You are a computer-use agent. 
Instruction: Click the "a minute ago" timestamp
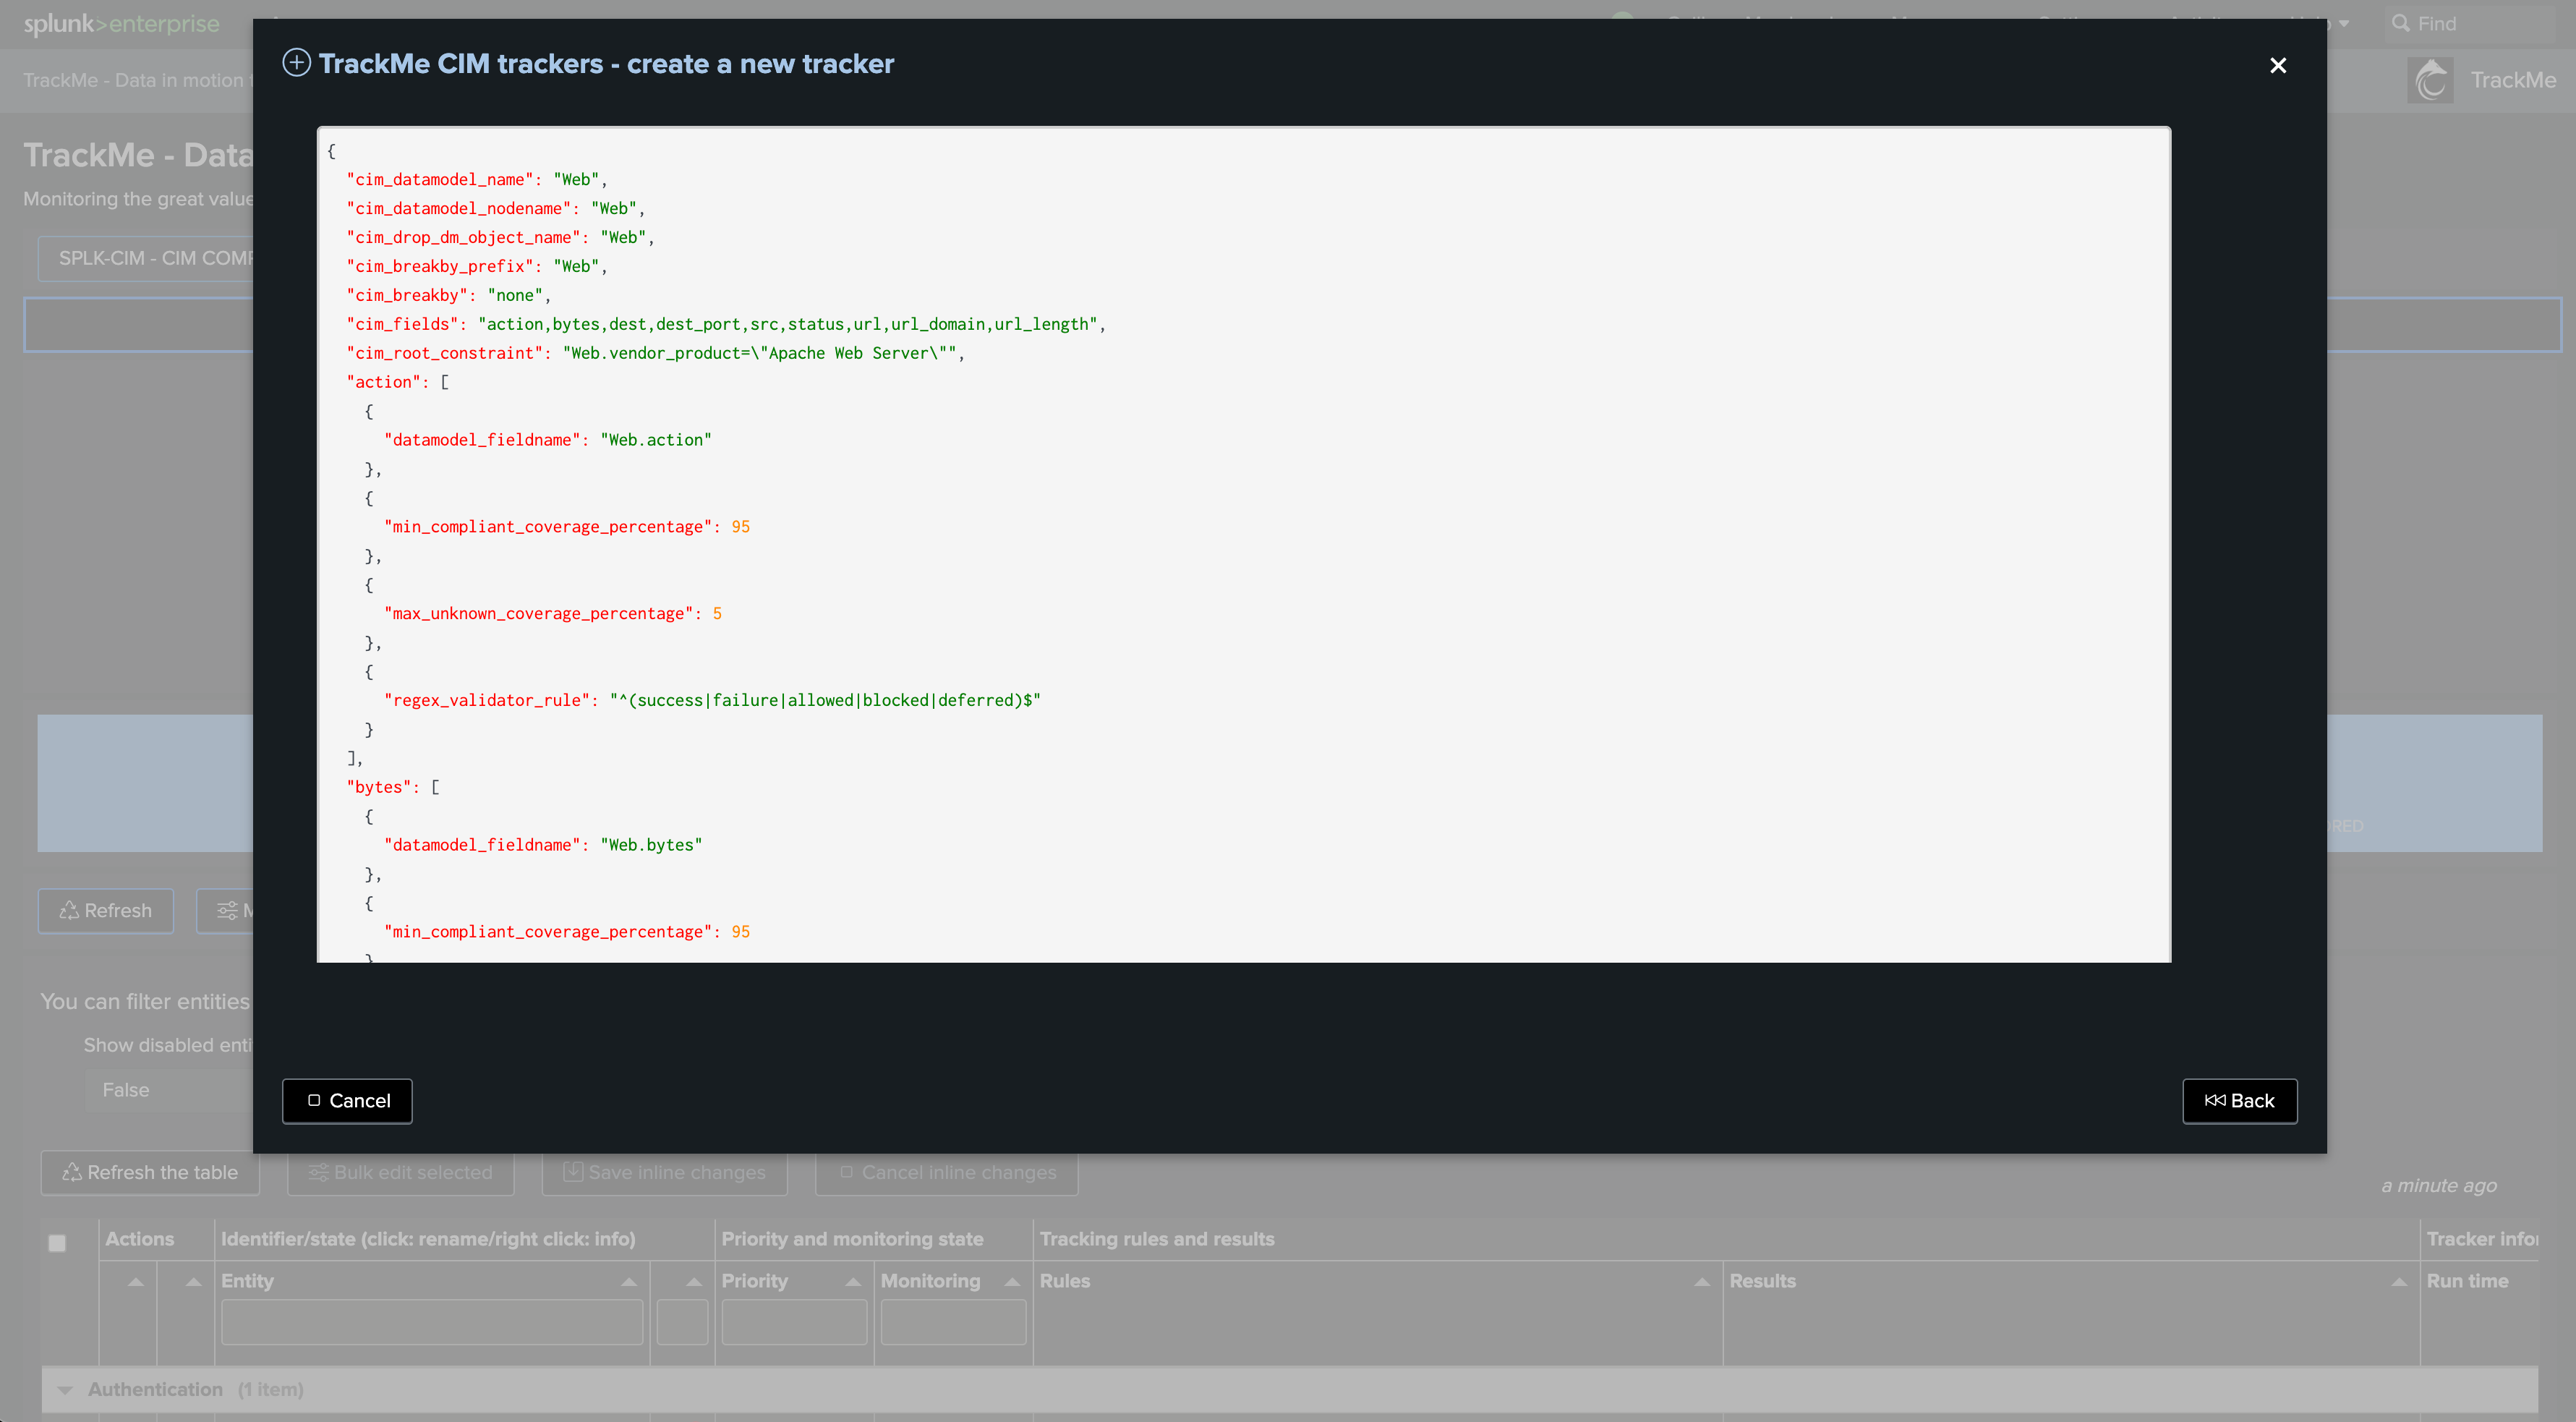tap(2439, 1185)
